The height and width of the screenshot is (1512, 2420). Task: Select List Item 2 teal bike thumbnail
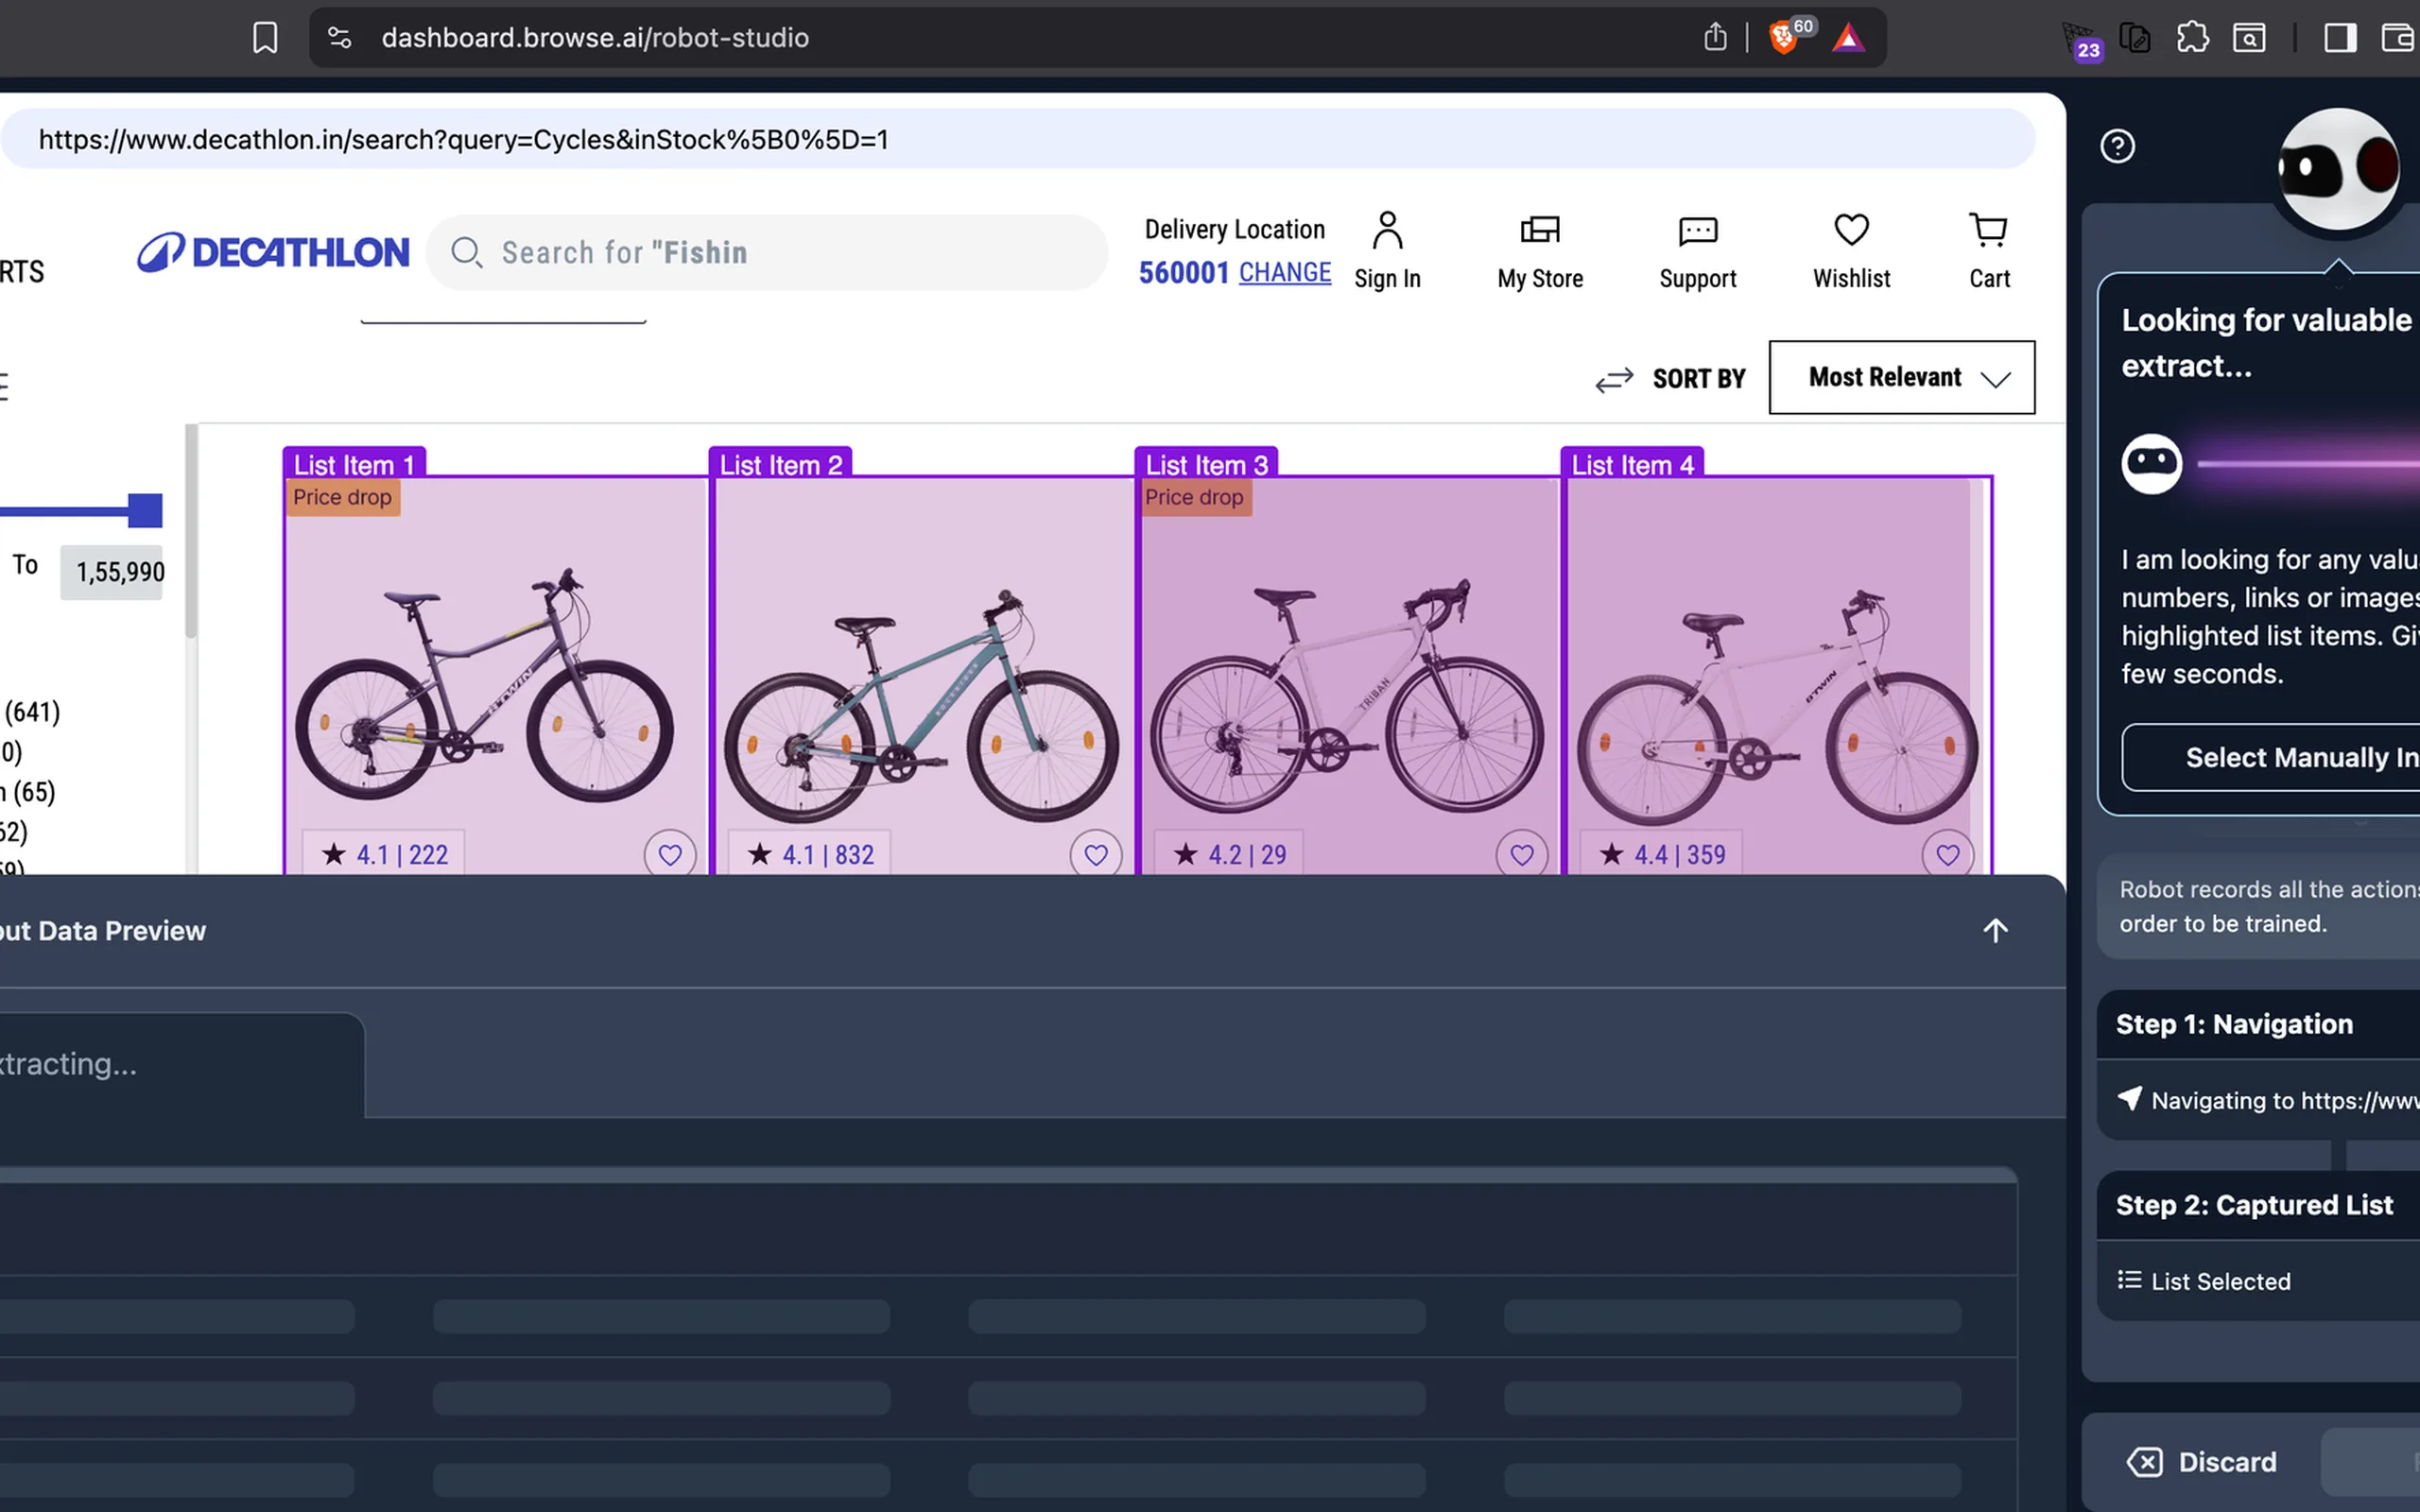point(922,675)
